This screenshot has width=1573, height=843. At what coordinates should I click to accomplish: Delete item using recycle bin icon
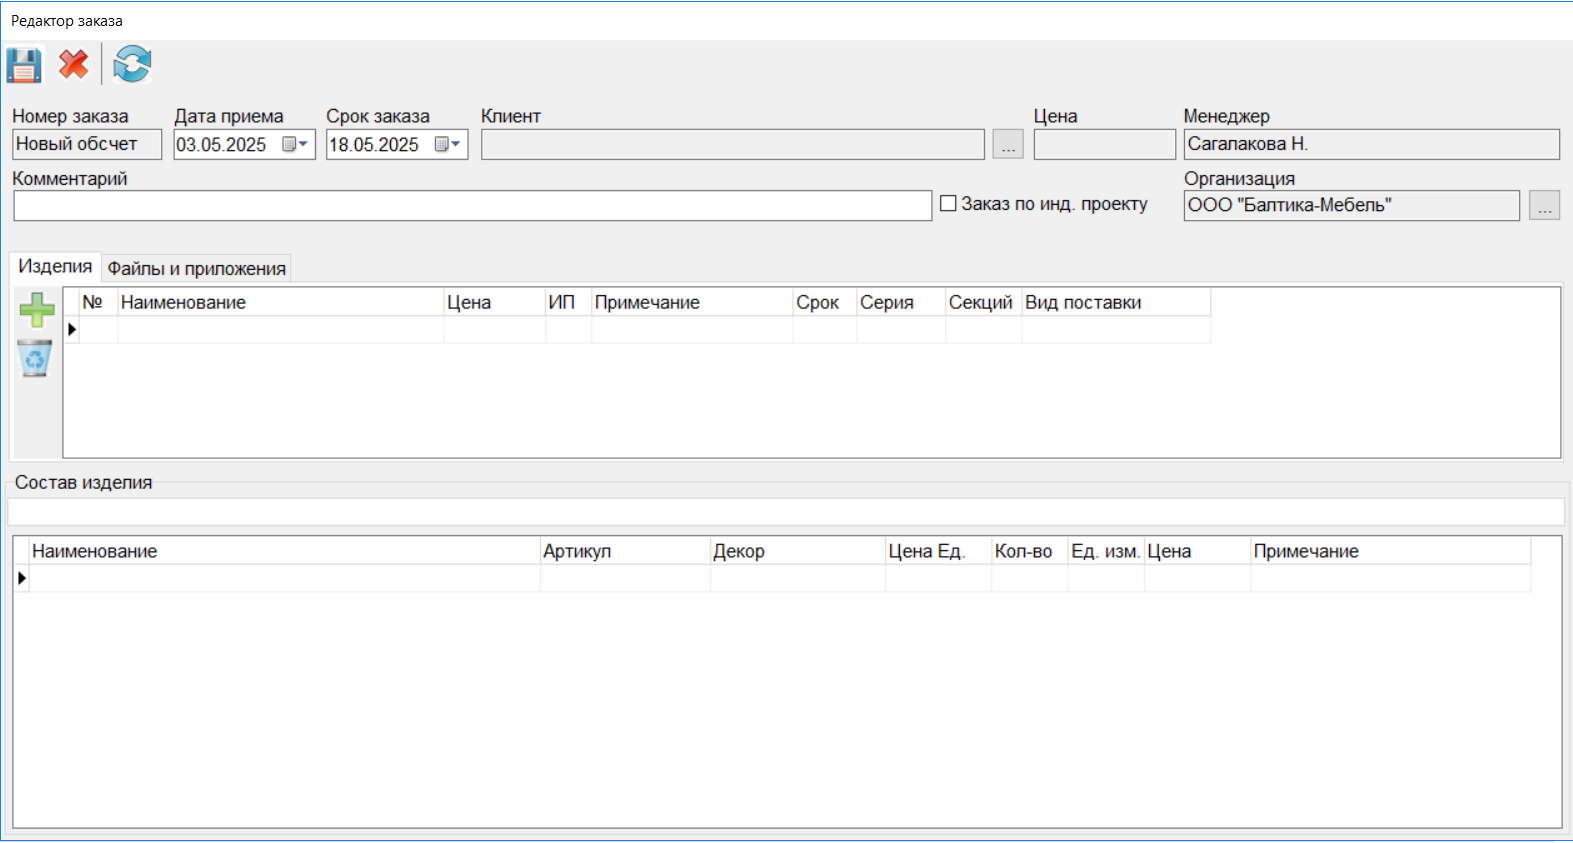(x=35, y=358)
